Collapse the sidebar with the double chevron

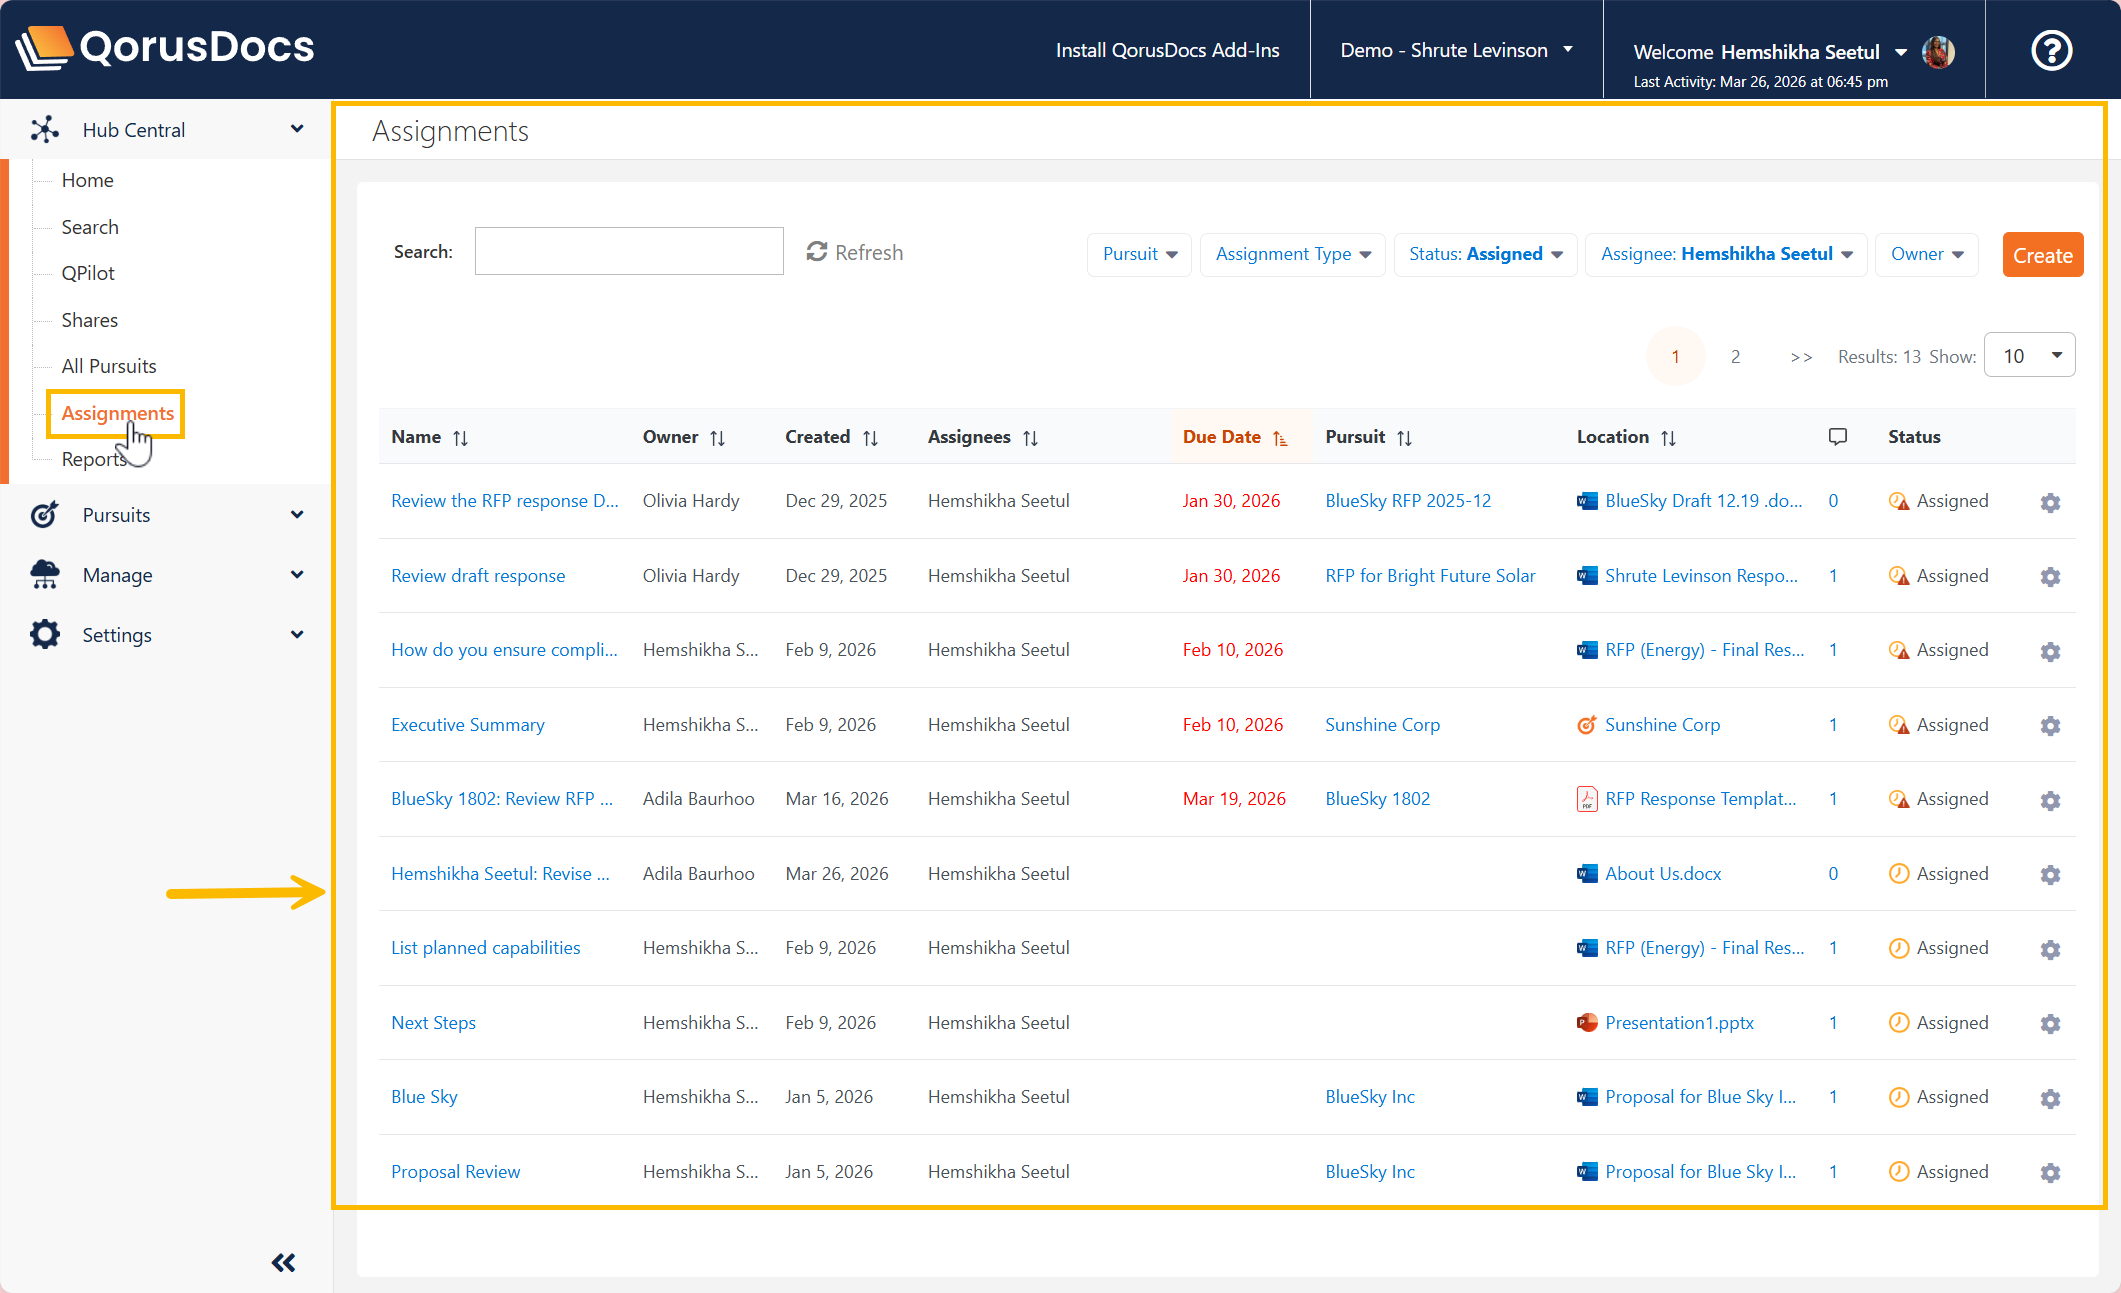click(284, 1263)
